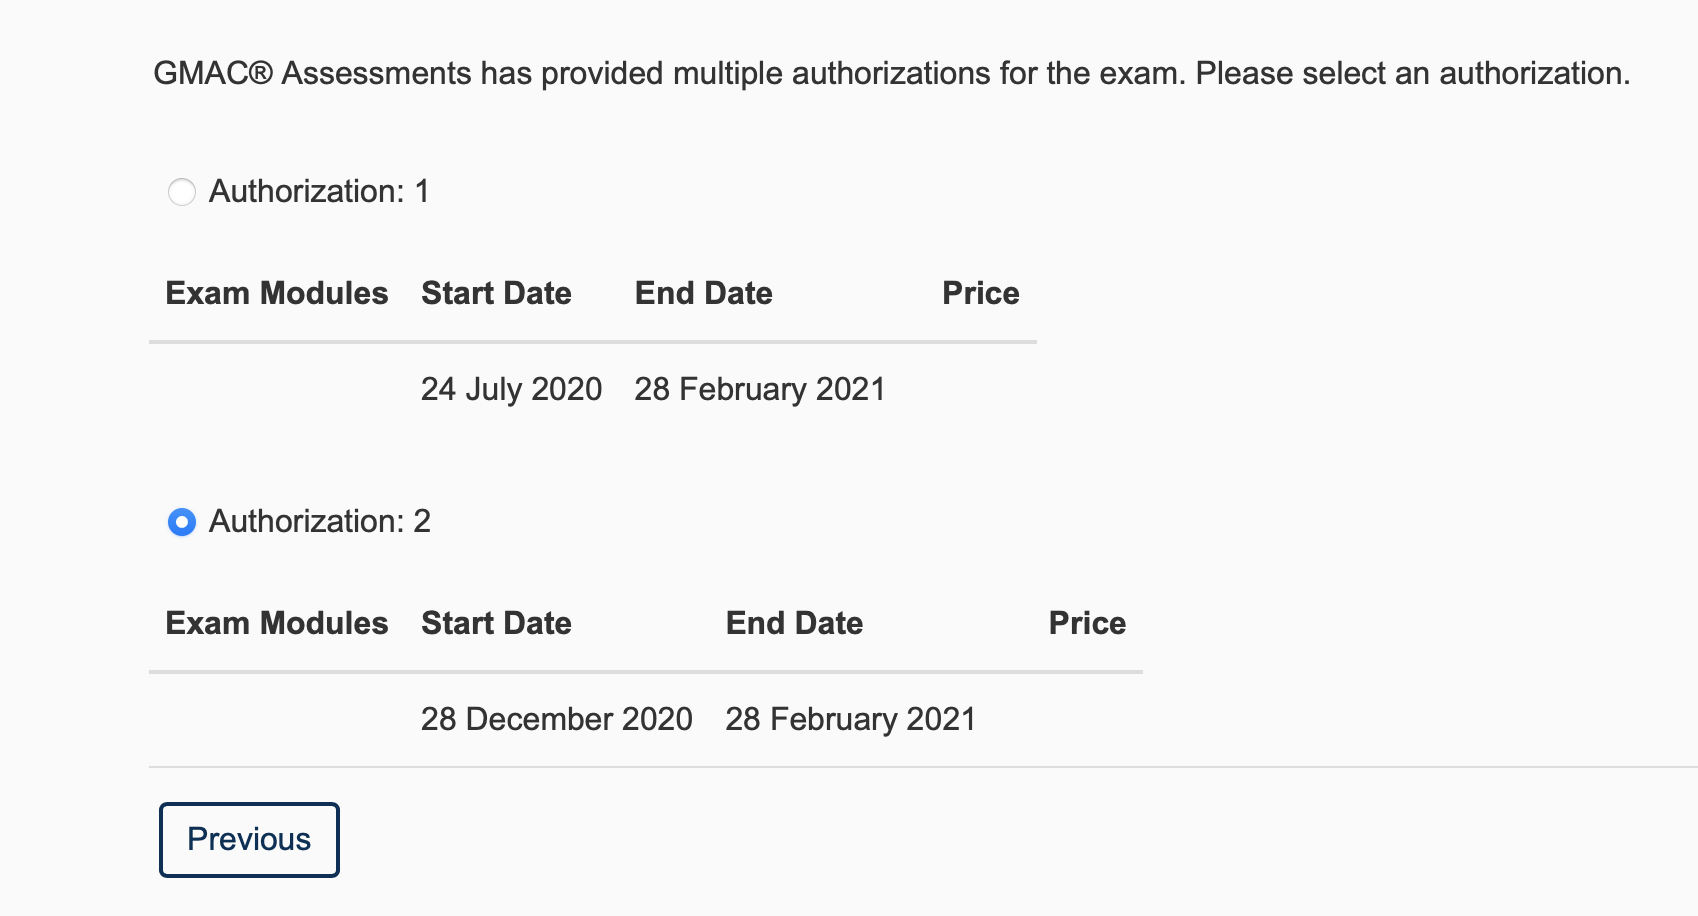Click the Exam Modules header in first table
The width and height of the screenshot is (1698, 916).
(x=277, y=292)
